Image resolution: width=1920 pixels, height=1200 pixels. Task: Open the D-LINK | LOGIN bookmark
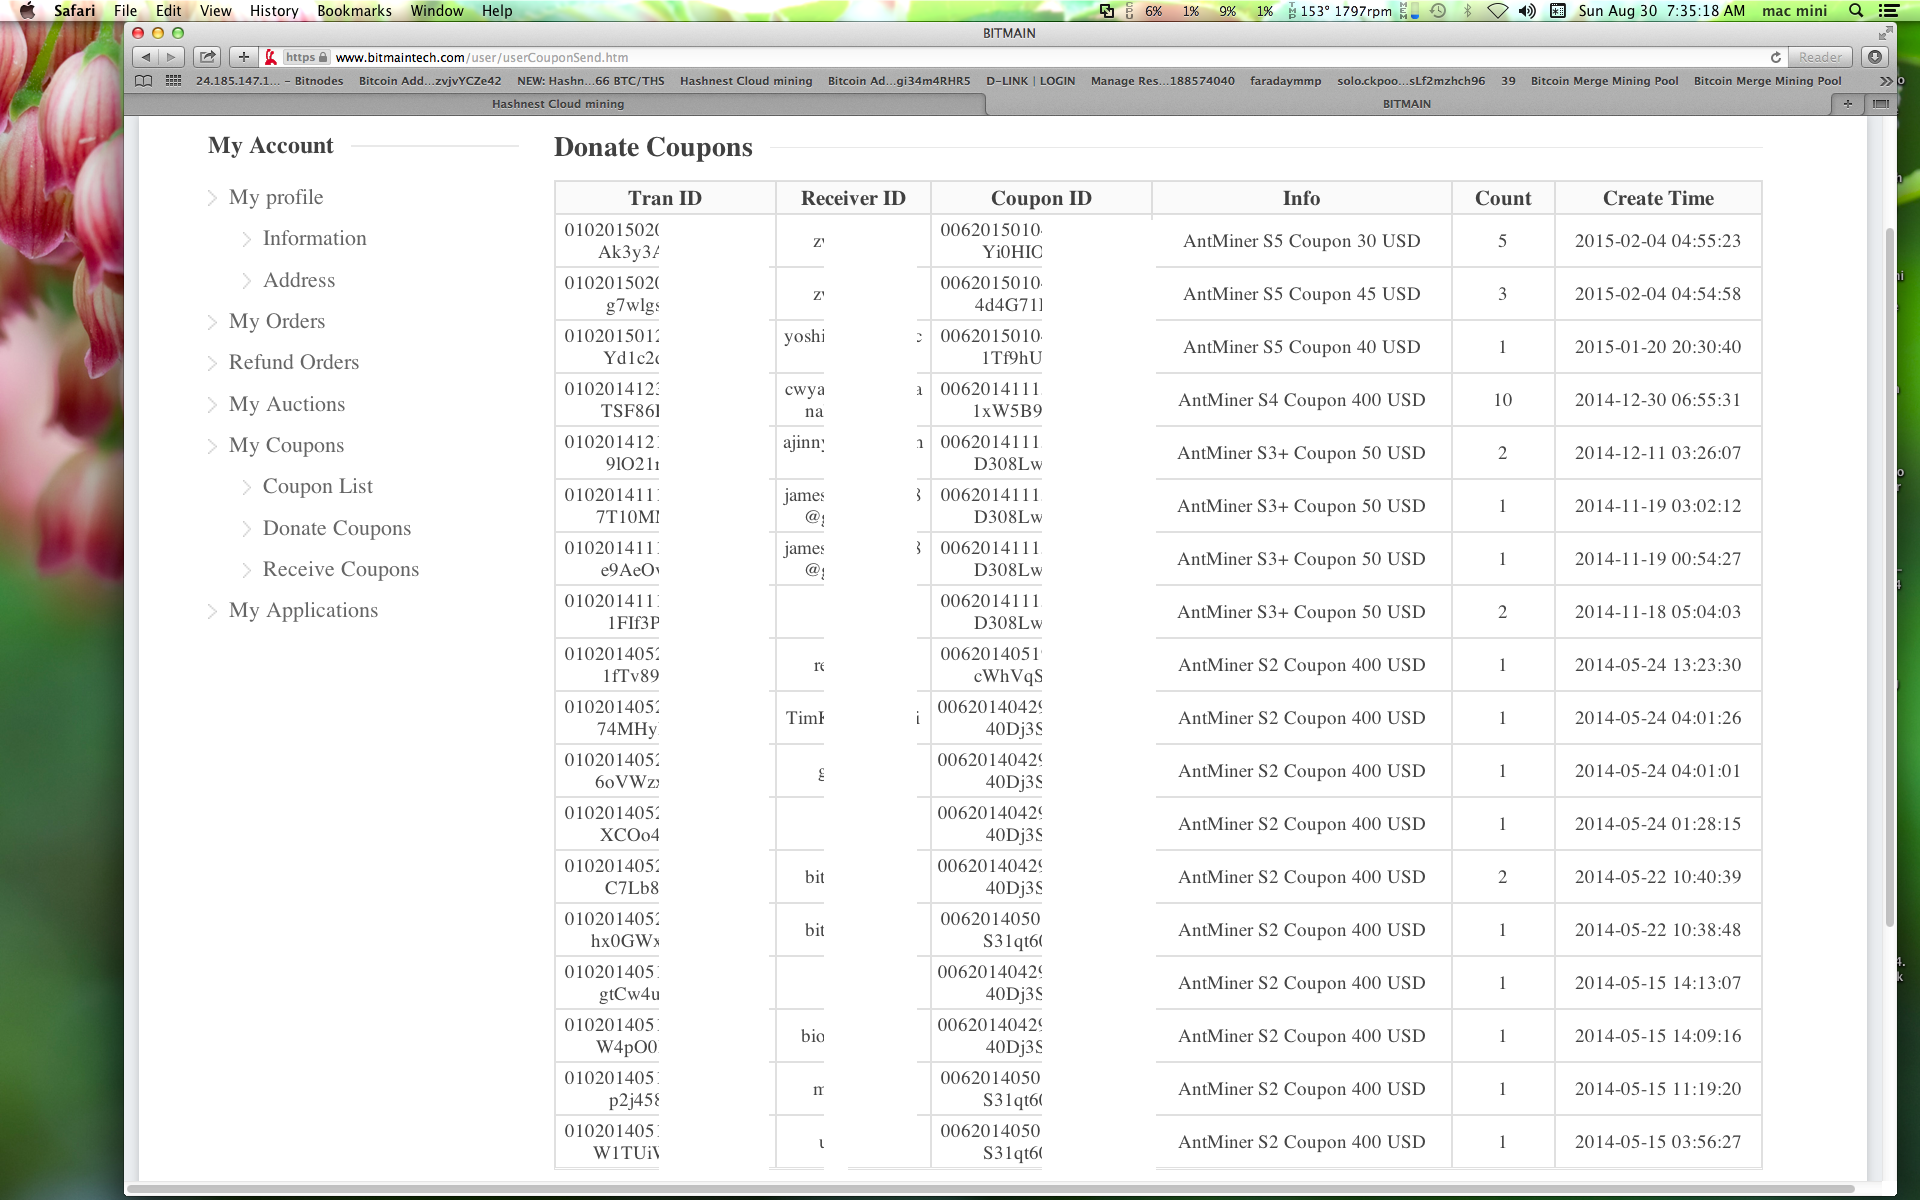1030,81
